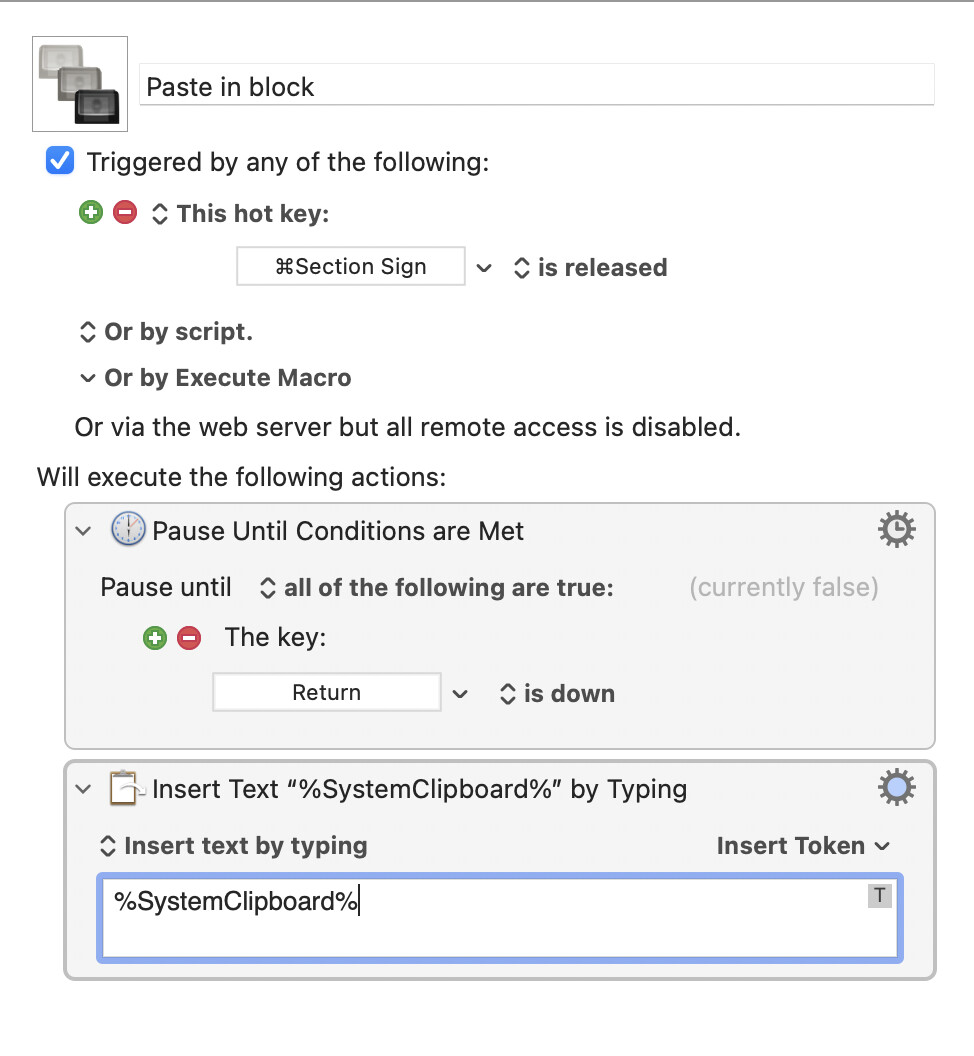Screen dimensions: 974x1056
Task: Change the 'is released' trigger option
Action: click(x=590, y=268)
